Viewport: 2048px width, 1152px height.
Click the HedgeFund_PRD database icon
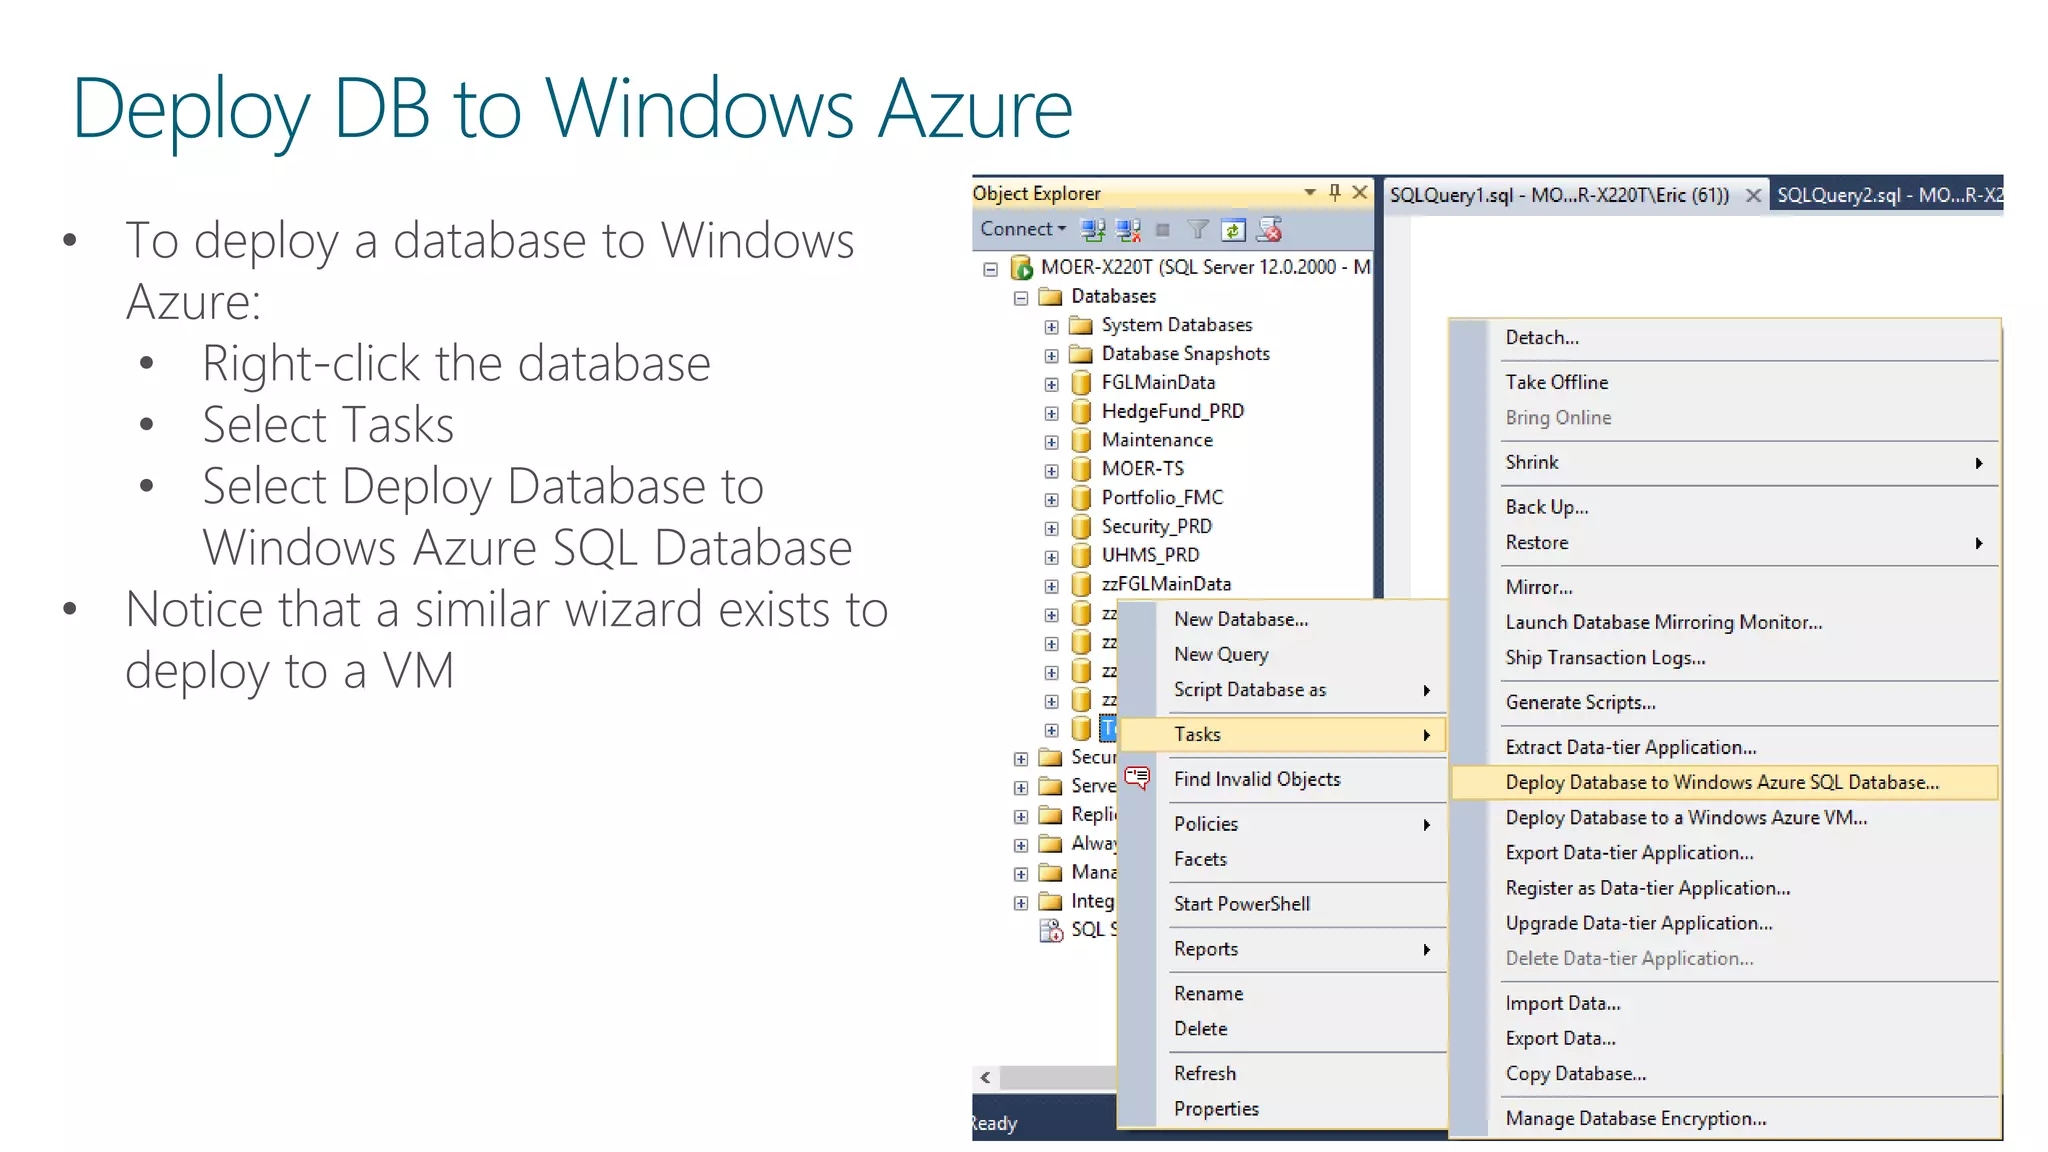1081,411
